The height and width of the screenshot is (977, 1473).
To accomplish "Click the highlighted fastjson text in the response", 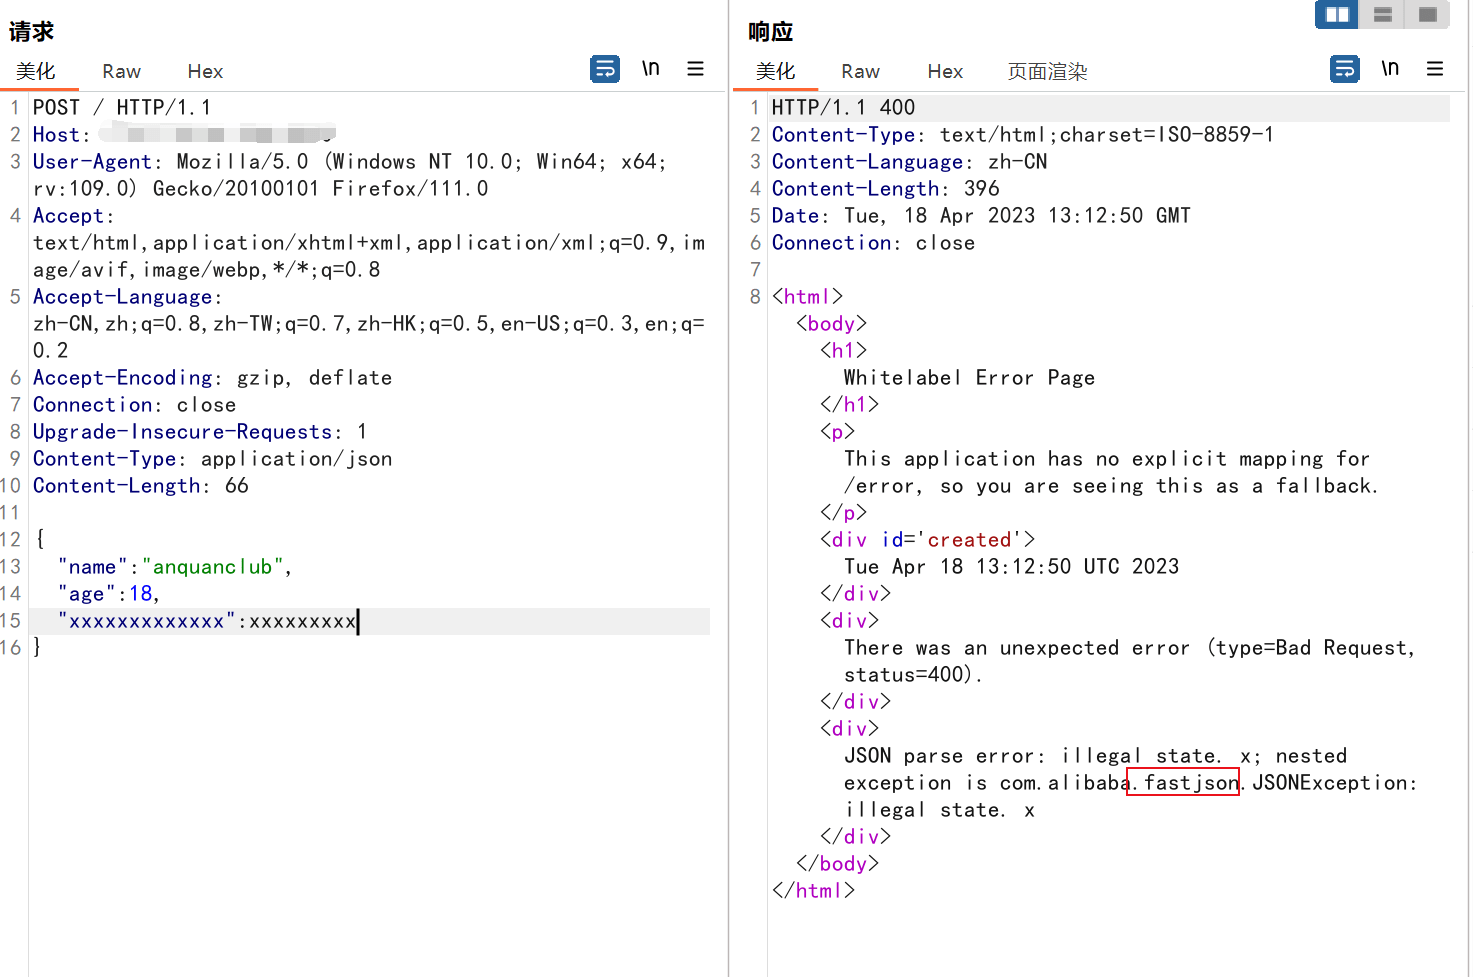I will [x=1183, y=782].
